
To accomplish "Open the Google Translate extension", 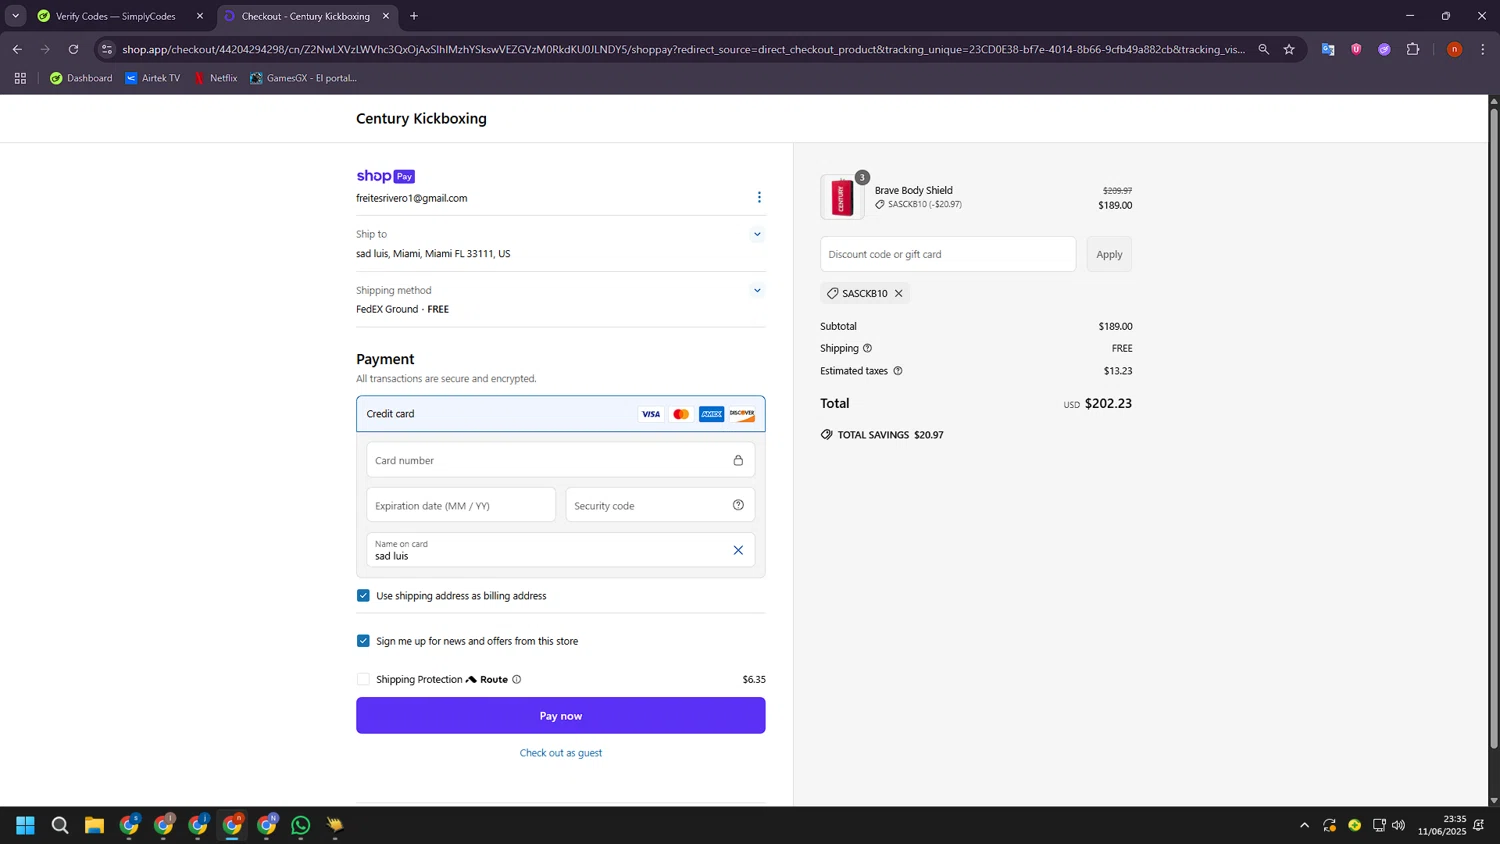I will [x=1328, y=49].
